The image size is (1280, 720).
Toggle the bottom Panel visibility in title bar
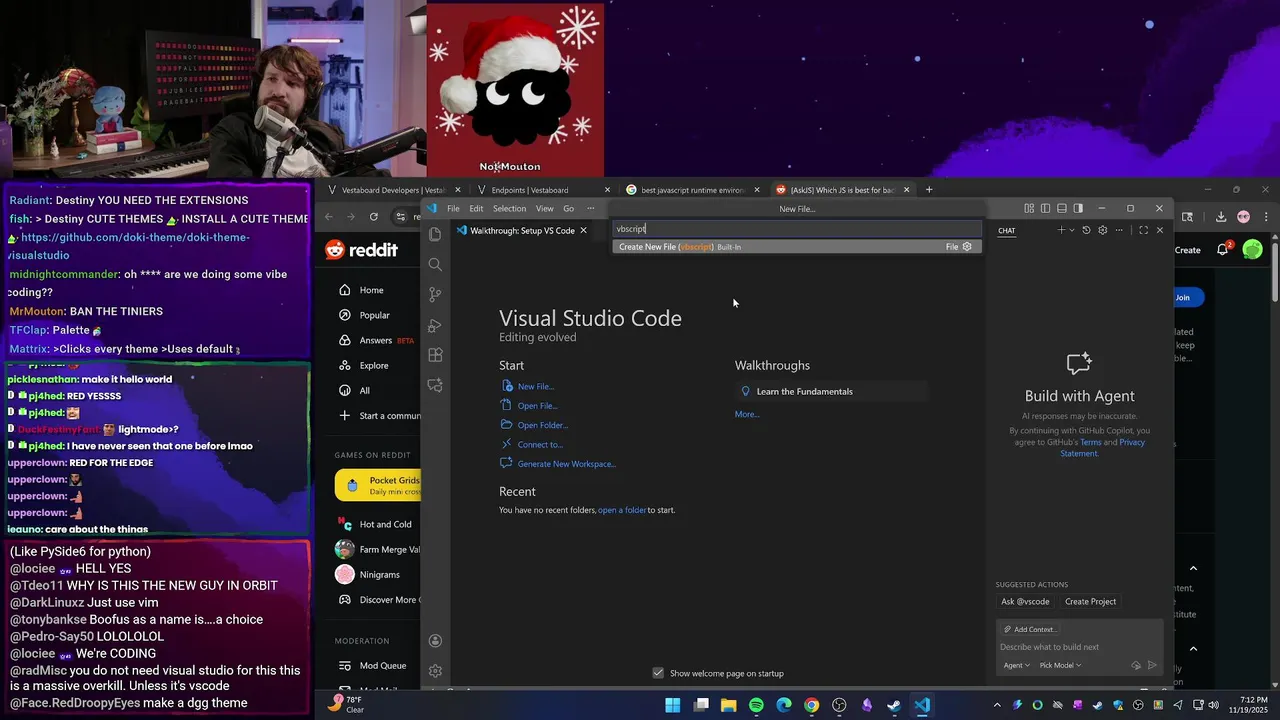1062,208
